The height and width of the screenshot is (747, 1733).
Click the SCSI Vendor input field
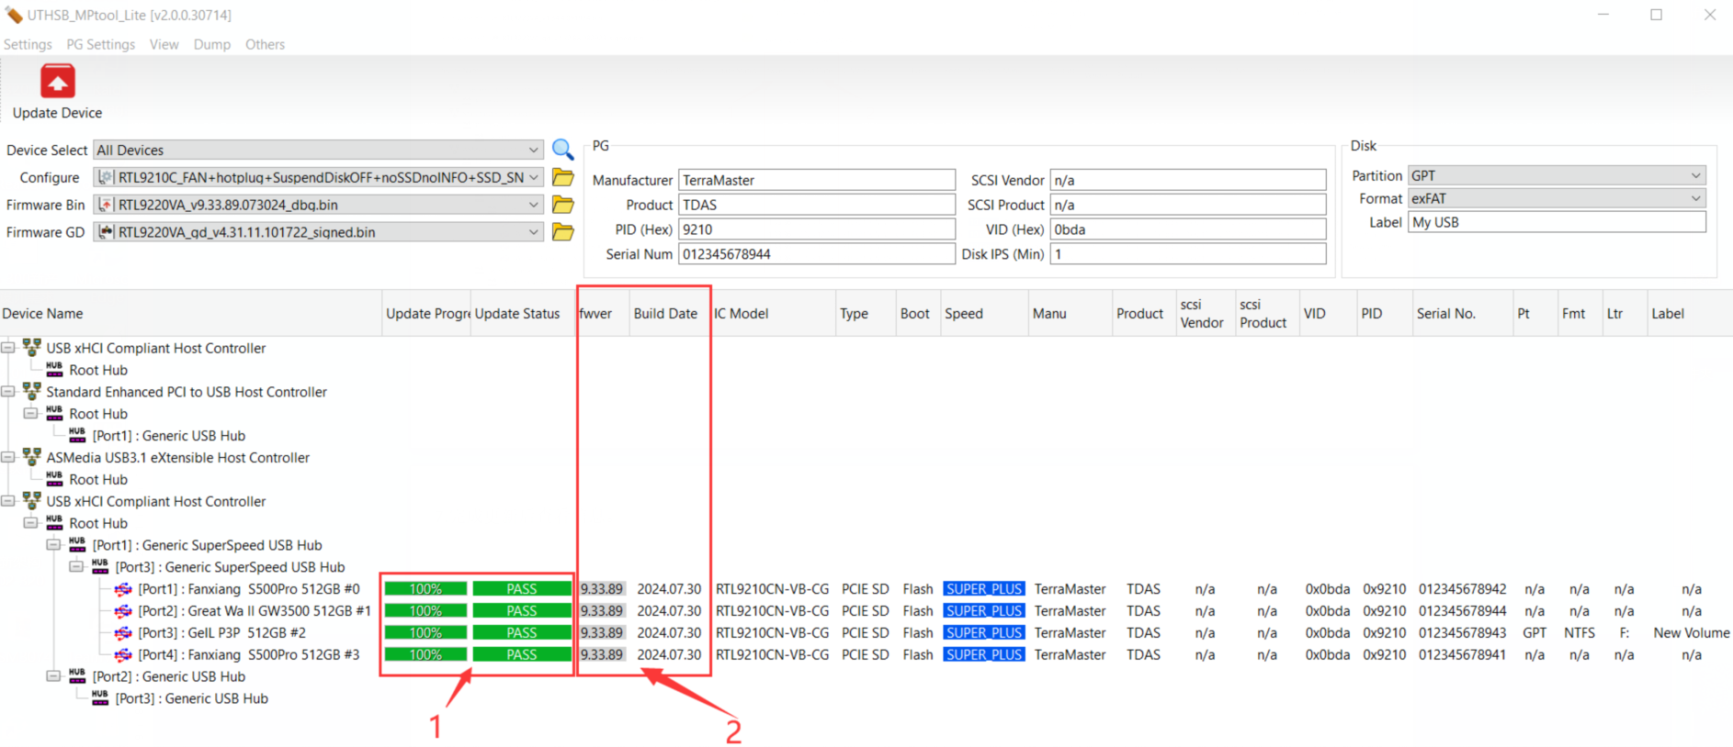(x=1187, y=180)
